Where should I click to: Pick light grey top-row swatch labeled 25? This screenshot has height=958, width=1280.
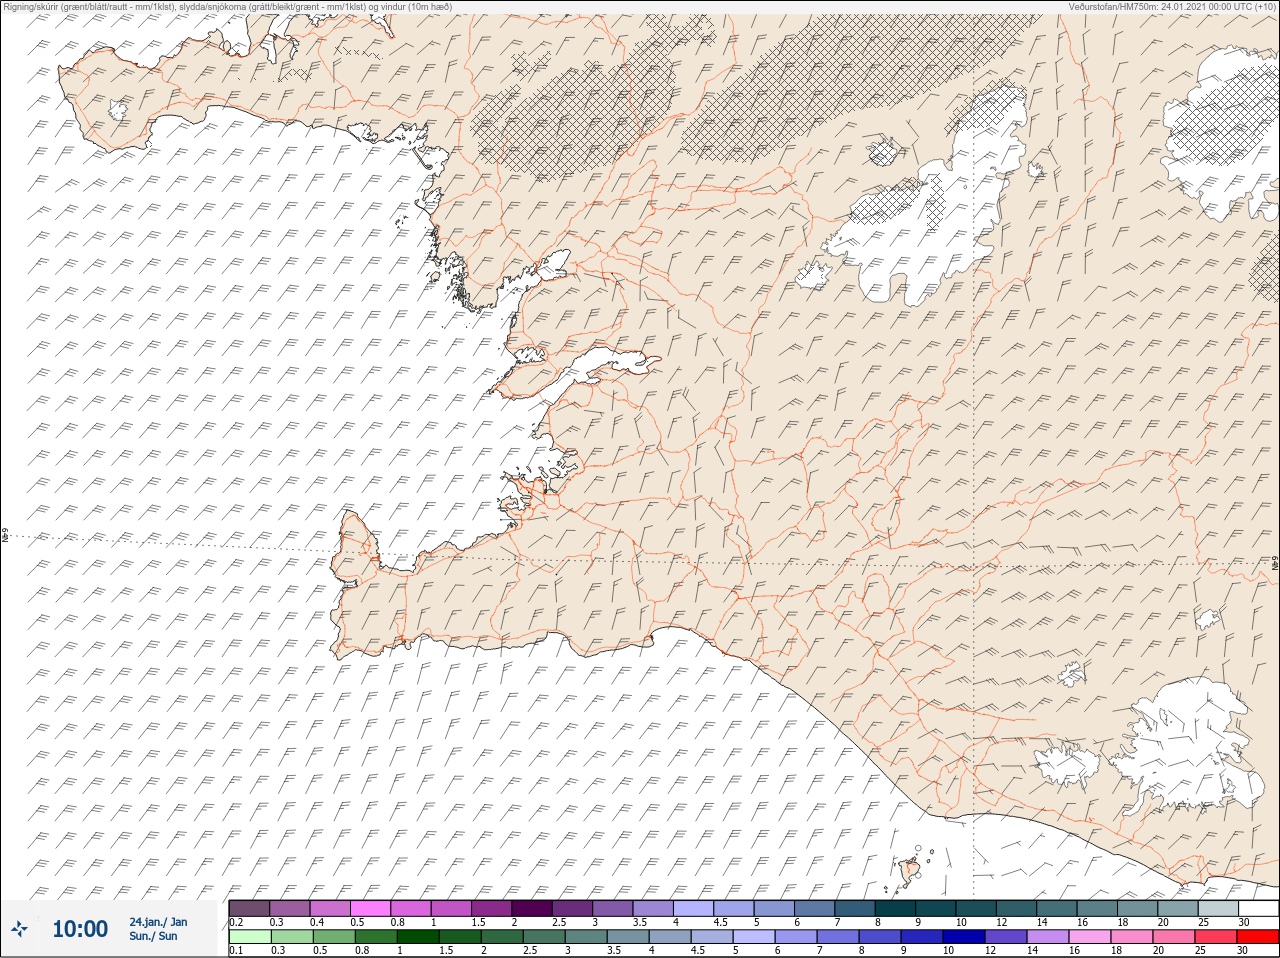pyautogui.click(x=1217, y=908)
